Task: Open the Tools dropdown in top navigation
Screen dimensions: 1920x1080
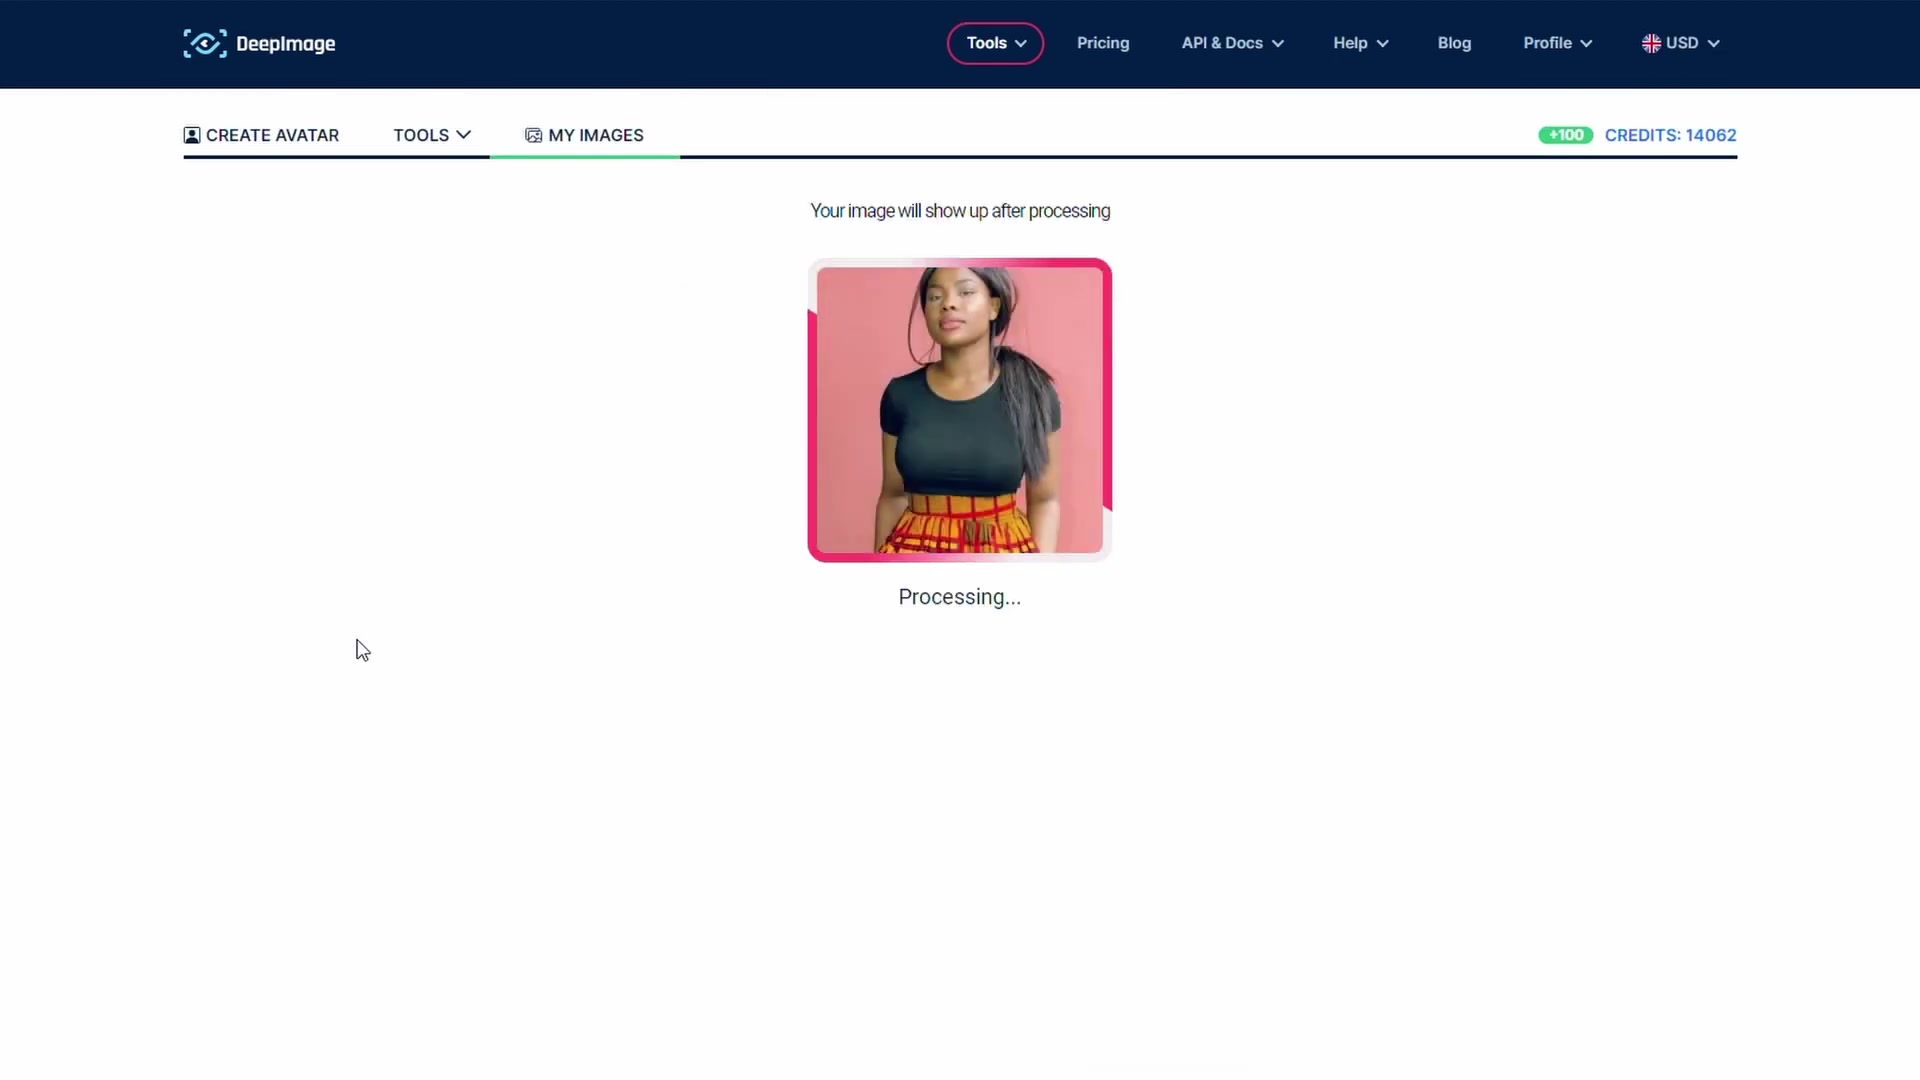Action: pyautogui.click(x=996, y=43)
